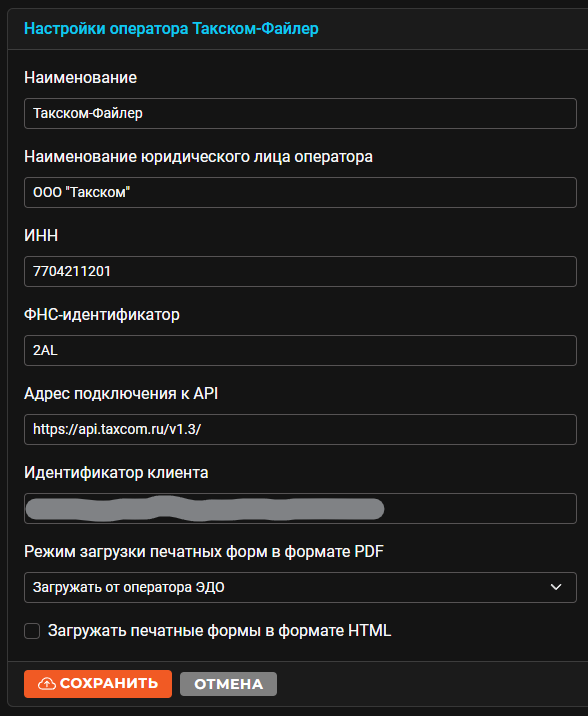588x716 pixels.
Task: Save the operator settings with Сохранить
Action: pyautogui.click(x=98, y=684)
